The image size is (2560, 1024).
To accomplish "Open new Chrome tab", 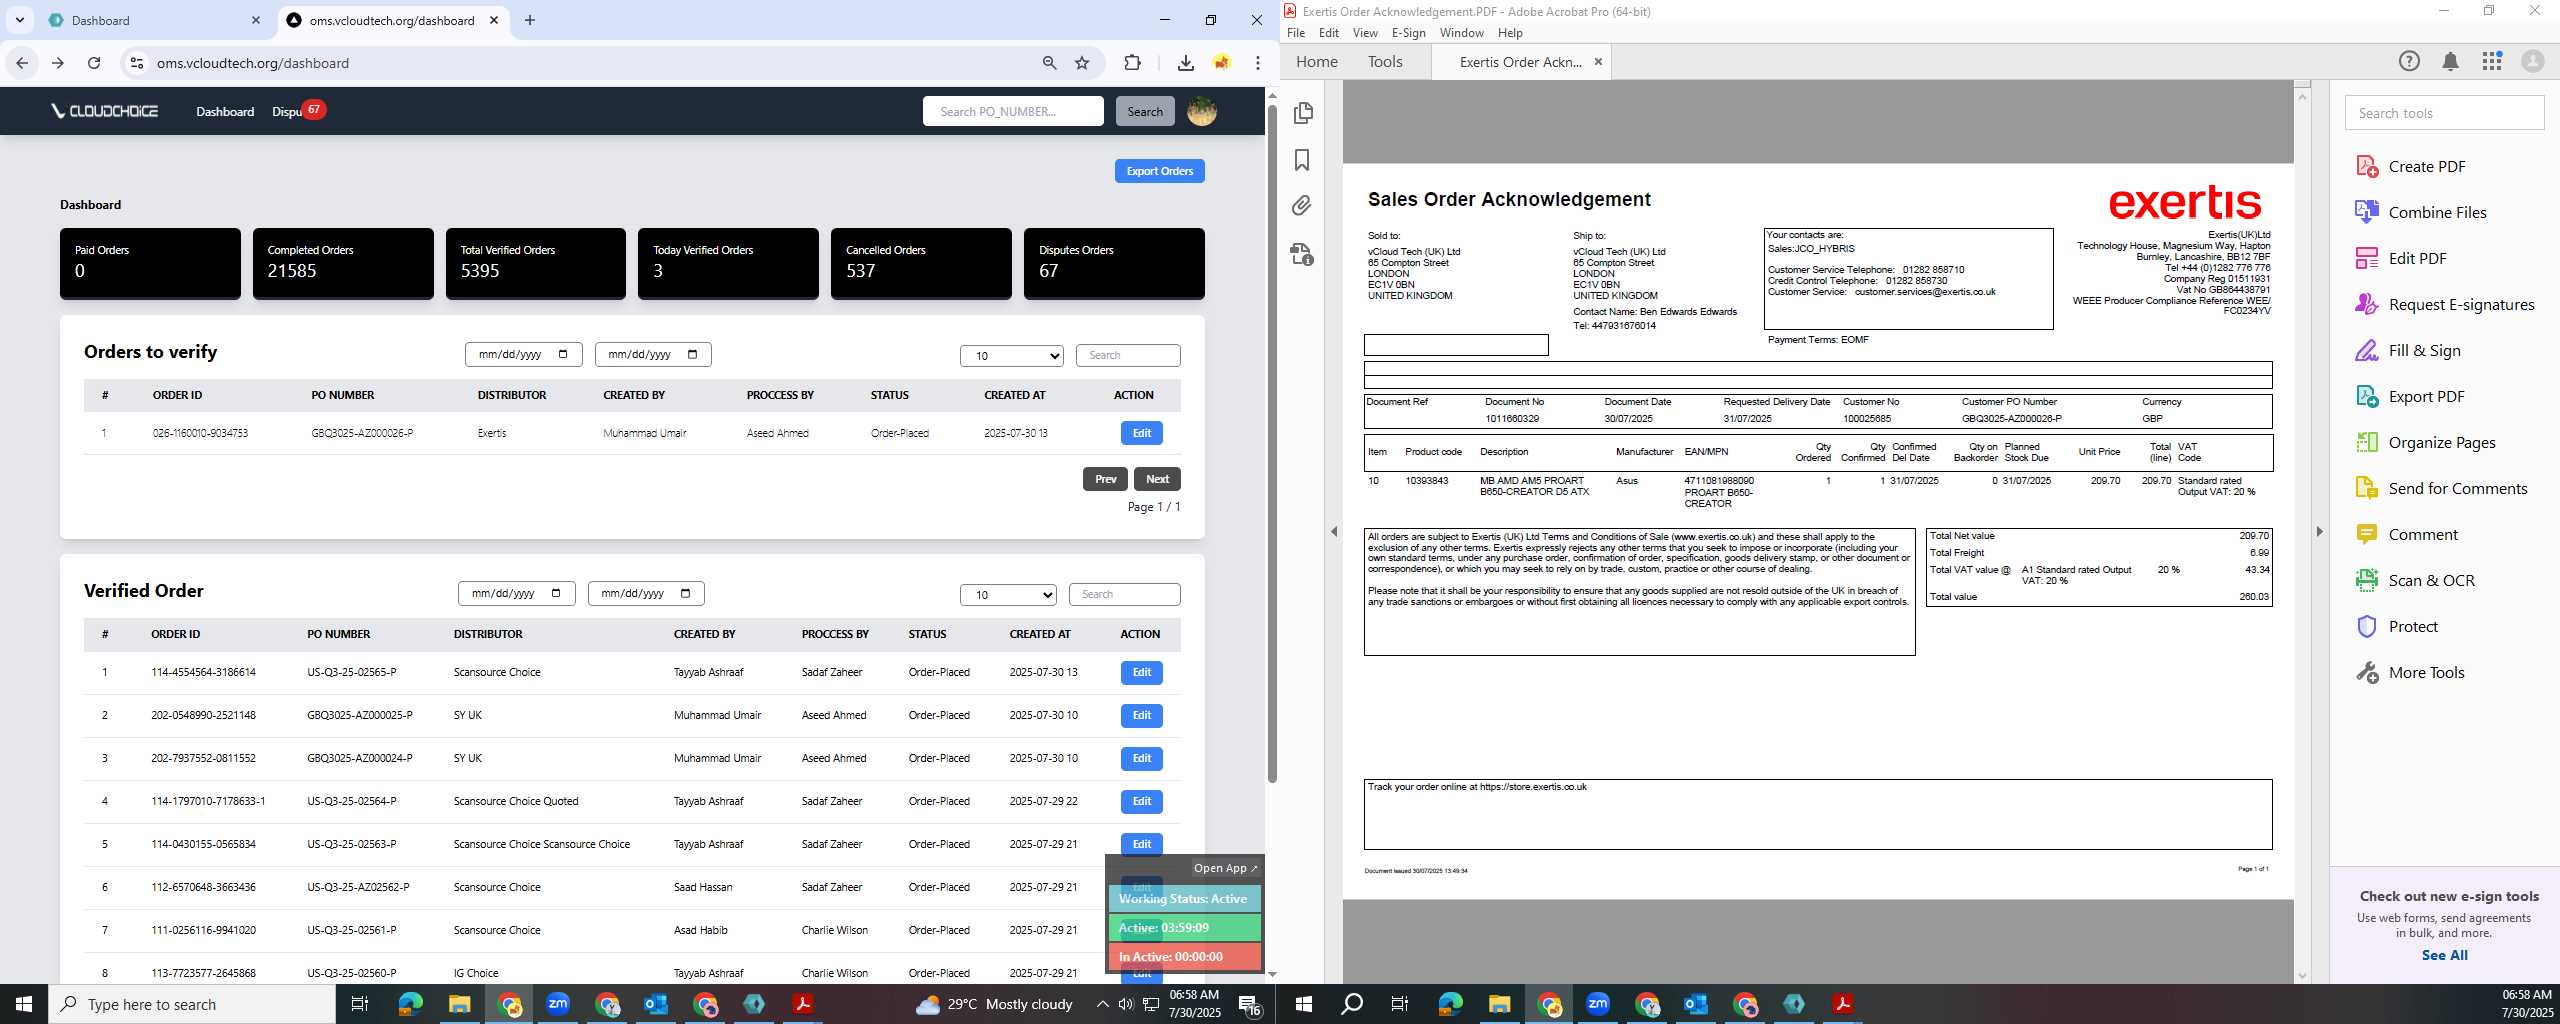I will point(530,20).
